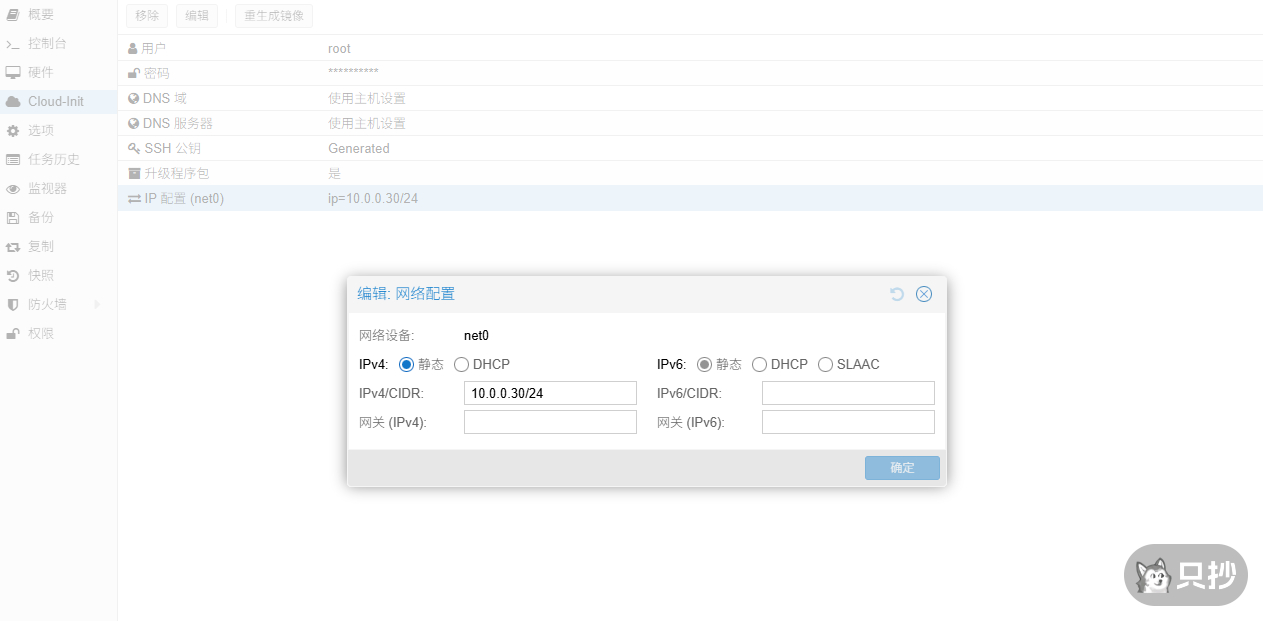Image resolution: width=1263 pixels, height=621 pixels.
Task: Close the 网络配置 dialog
Action: [x=924, y=294]
